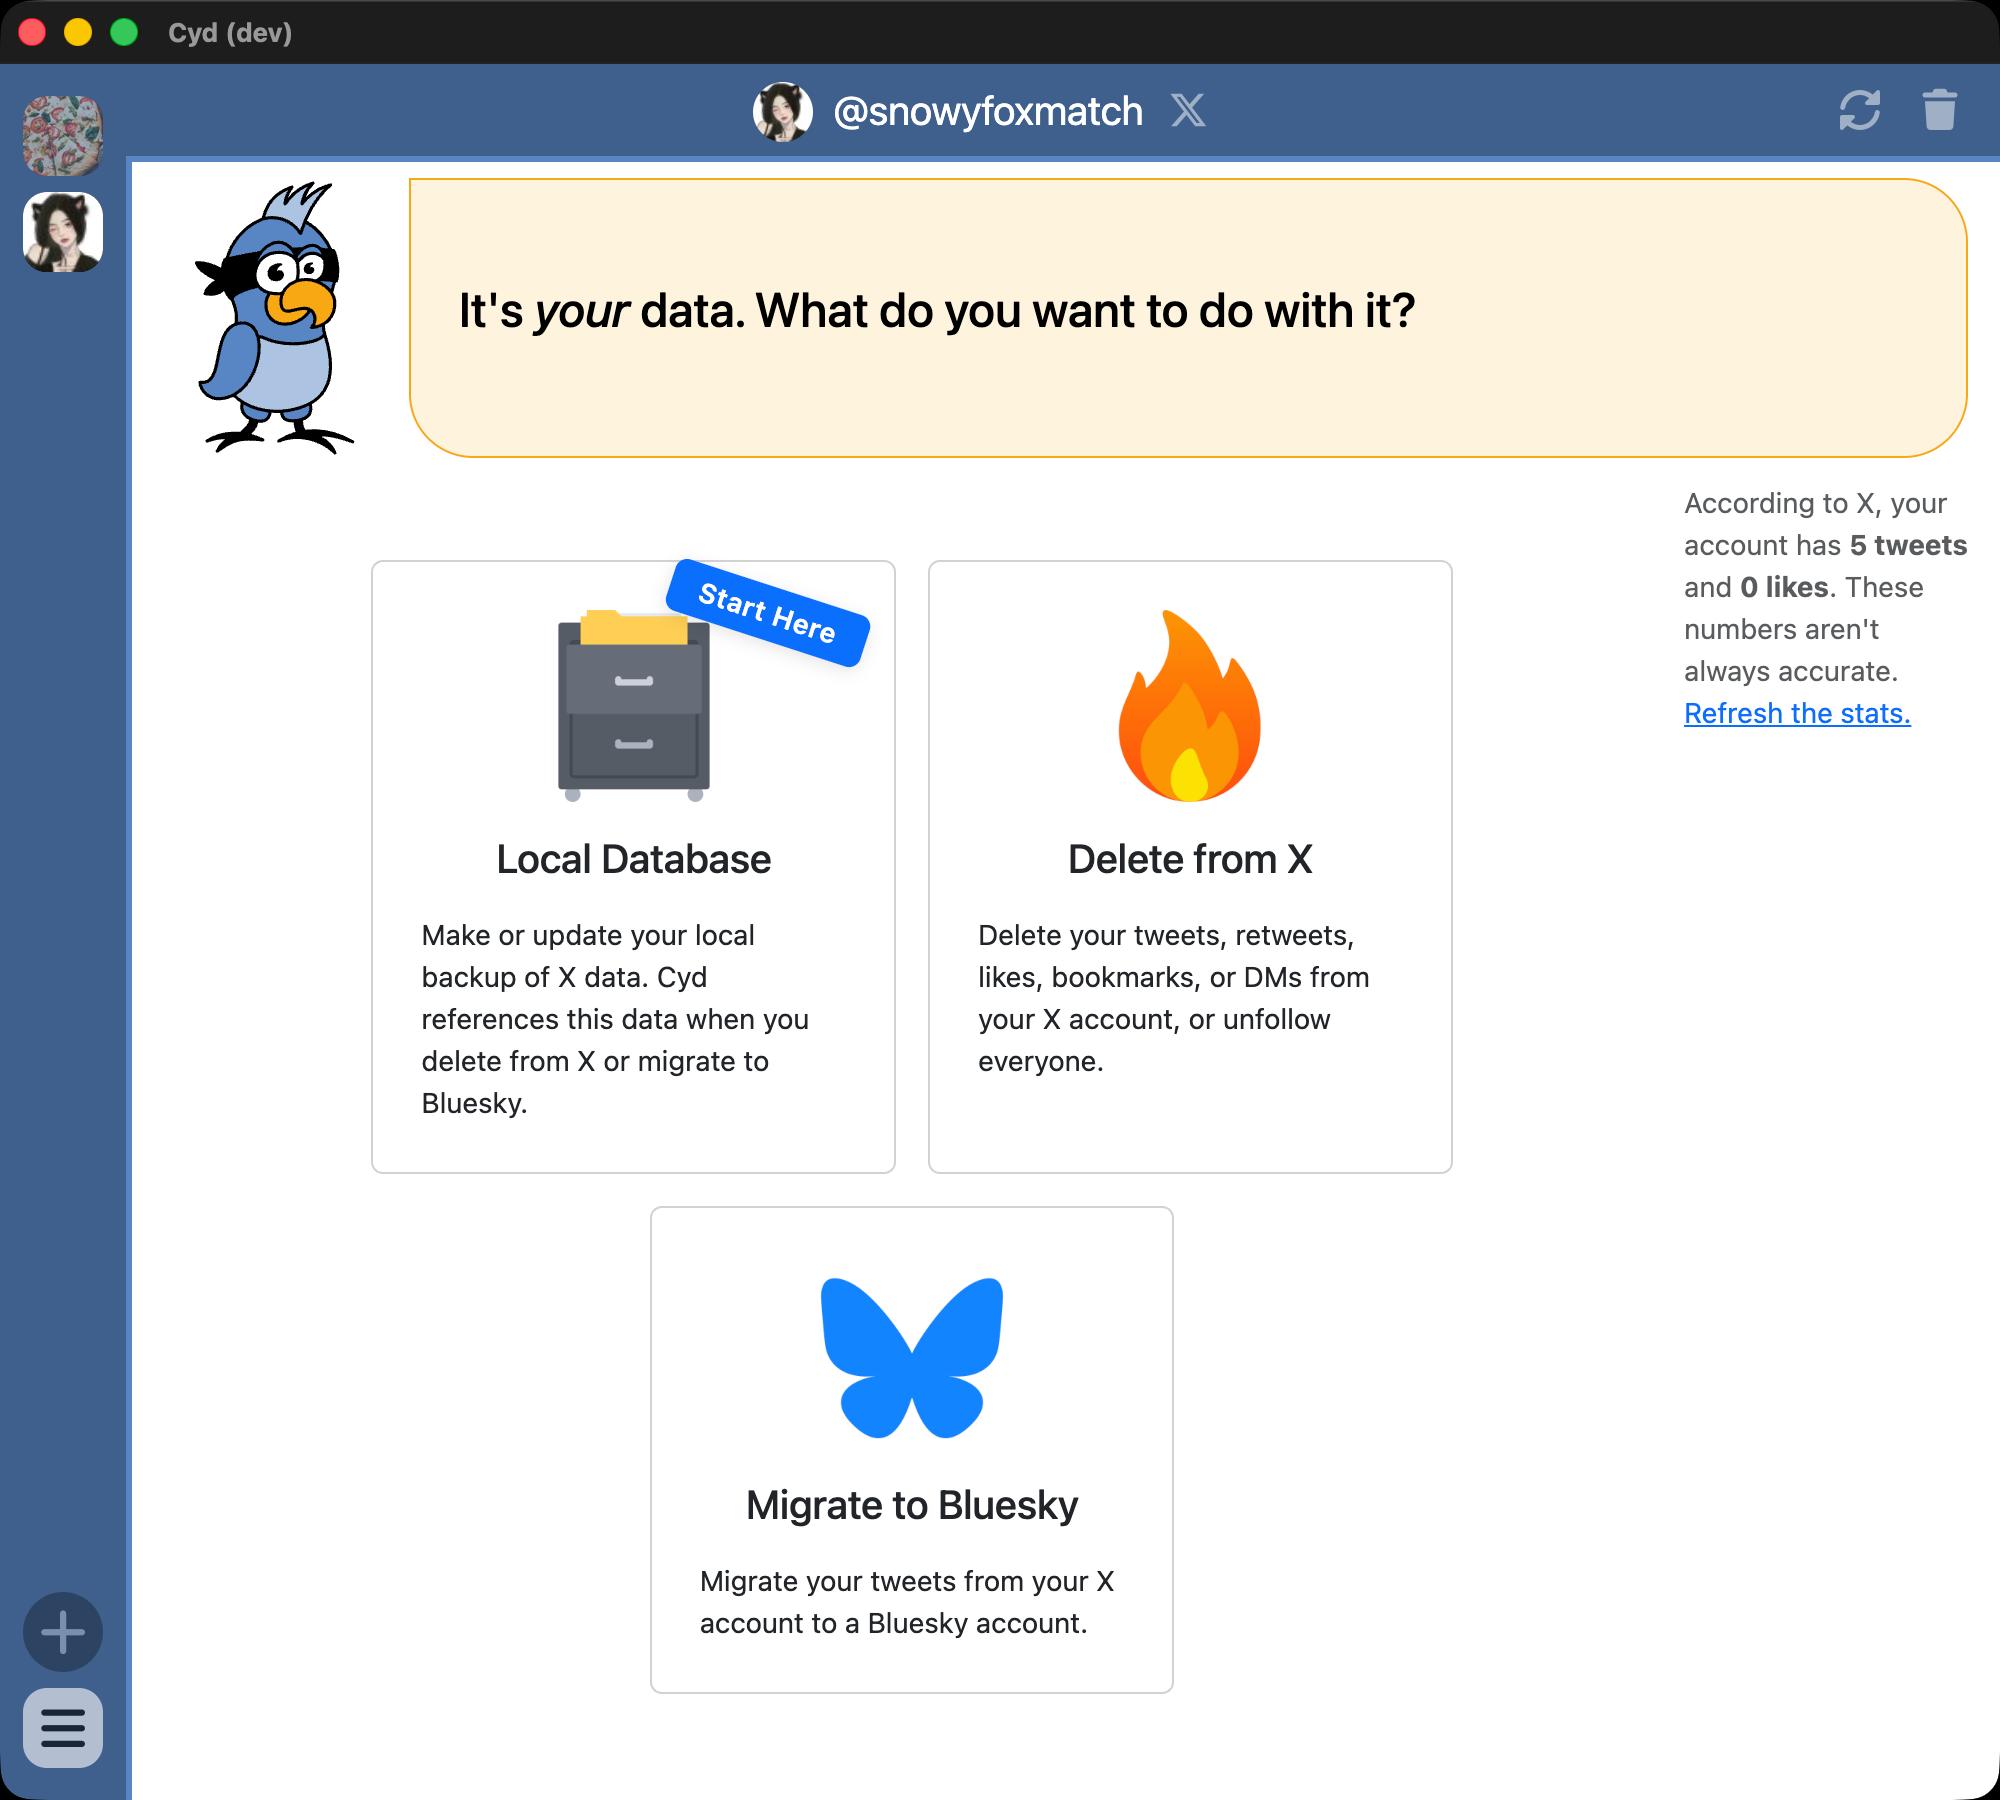
Task: Click the flame icon
Action: 1190,706
